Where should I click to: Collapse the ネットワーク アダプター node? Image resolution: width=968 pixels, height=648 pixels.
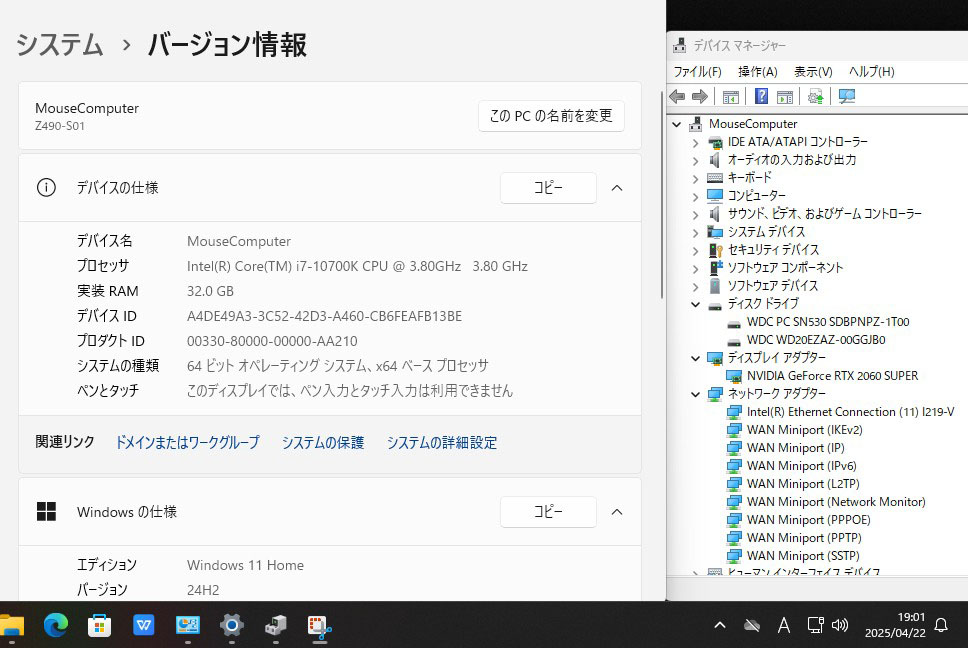(696, 394)
